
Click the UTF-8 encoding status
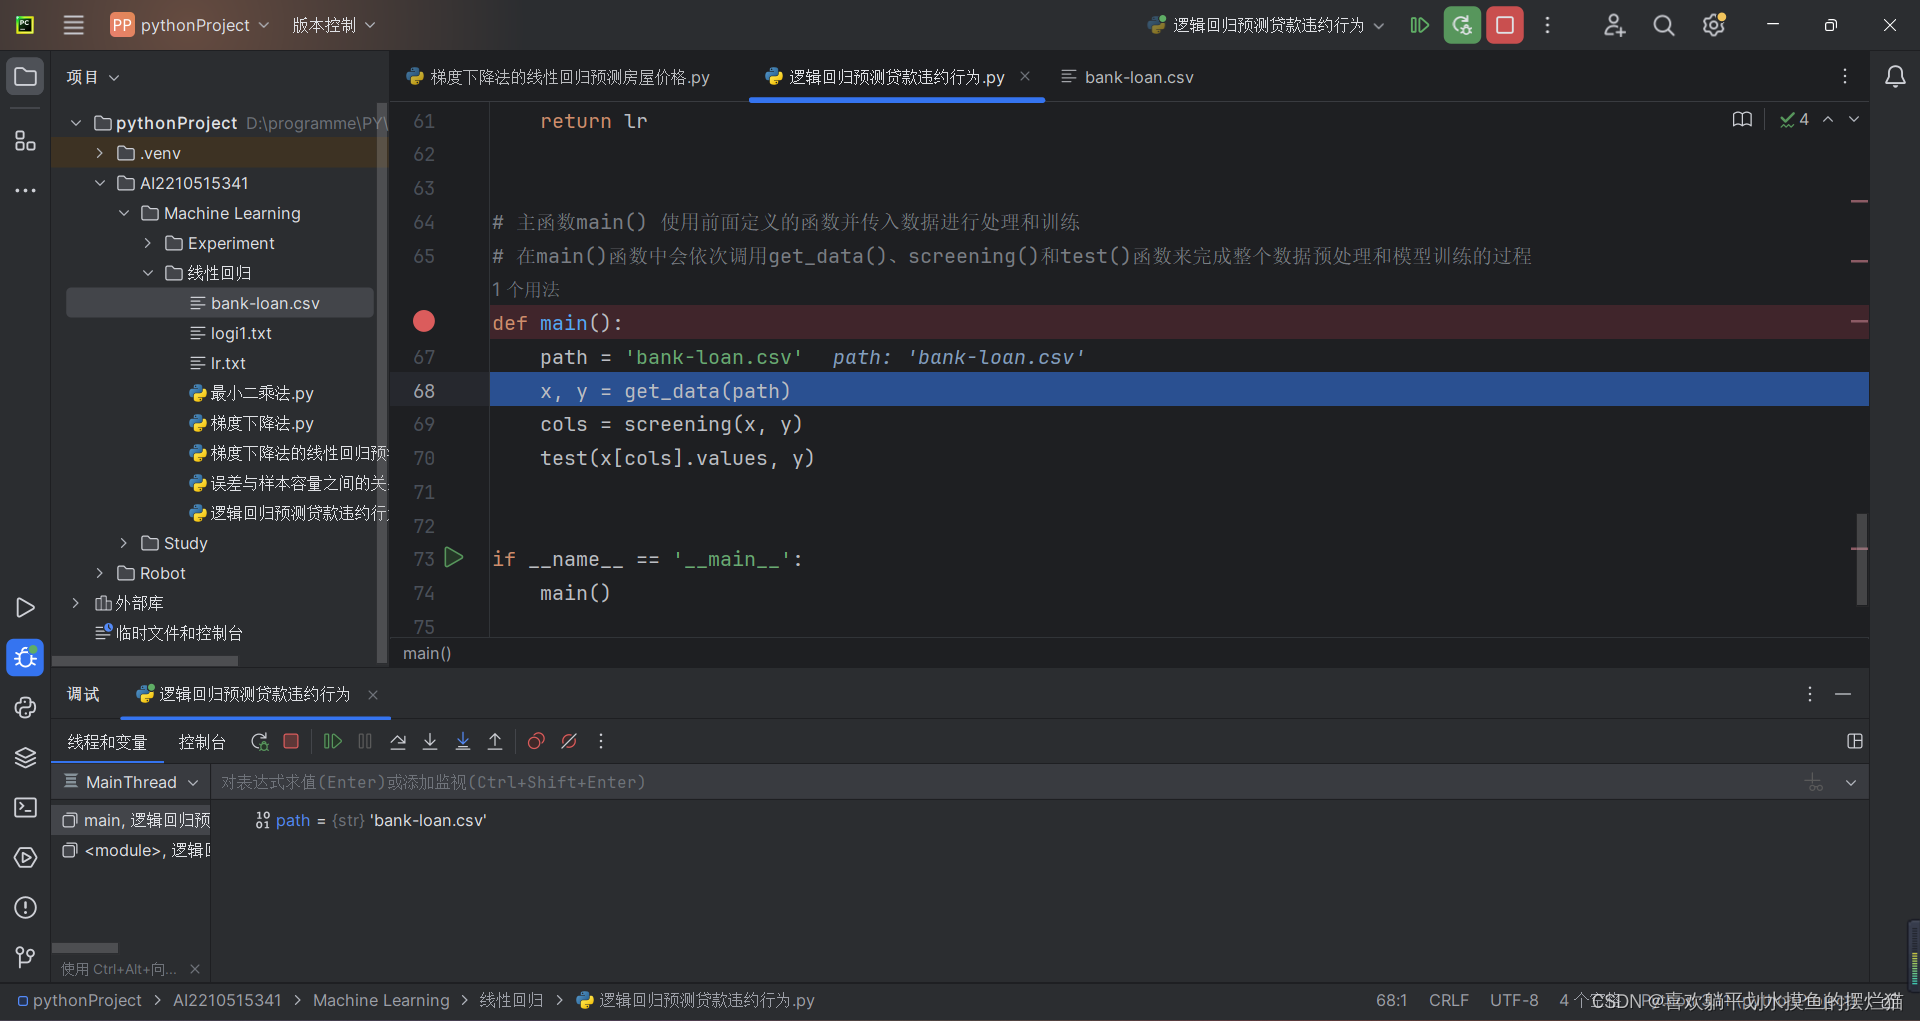(x=1514, y=1000)
